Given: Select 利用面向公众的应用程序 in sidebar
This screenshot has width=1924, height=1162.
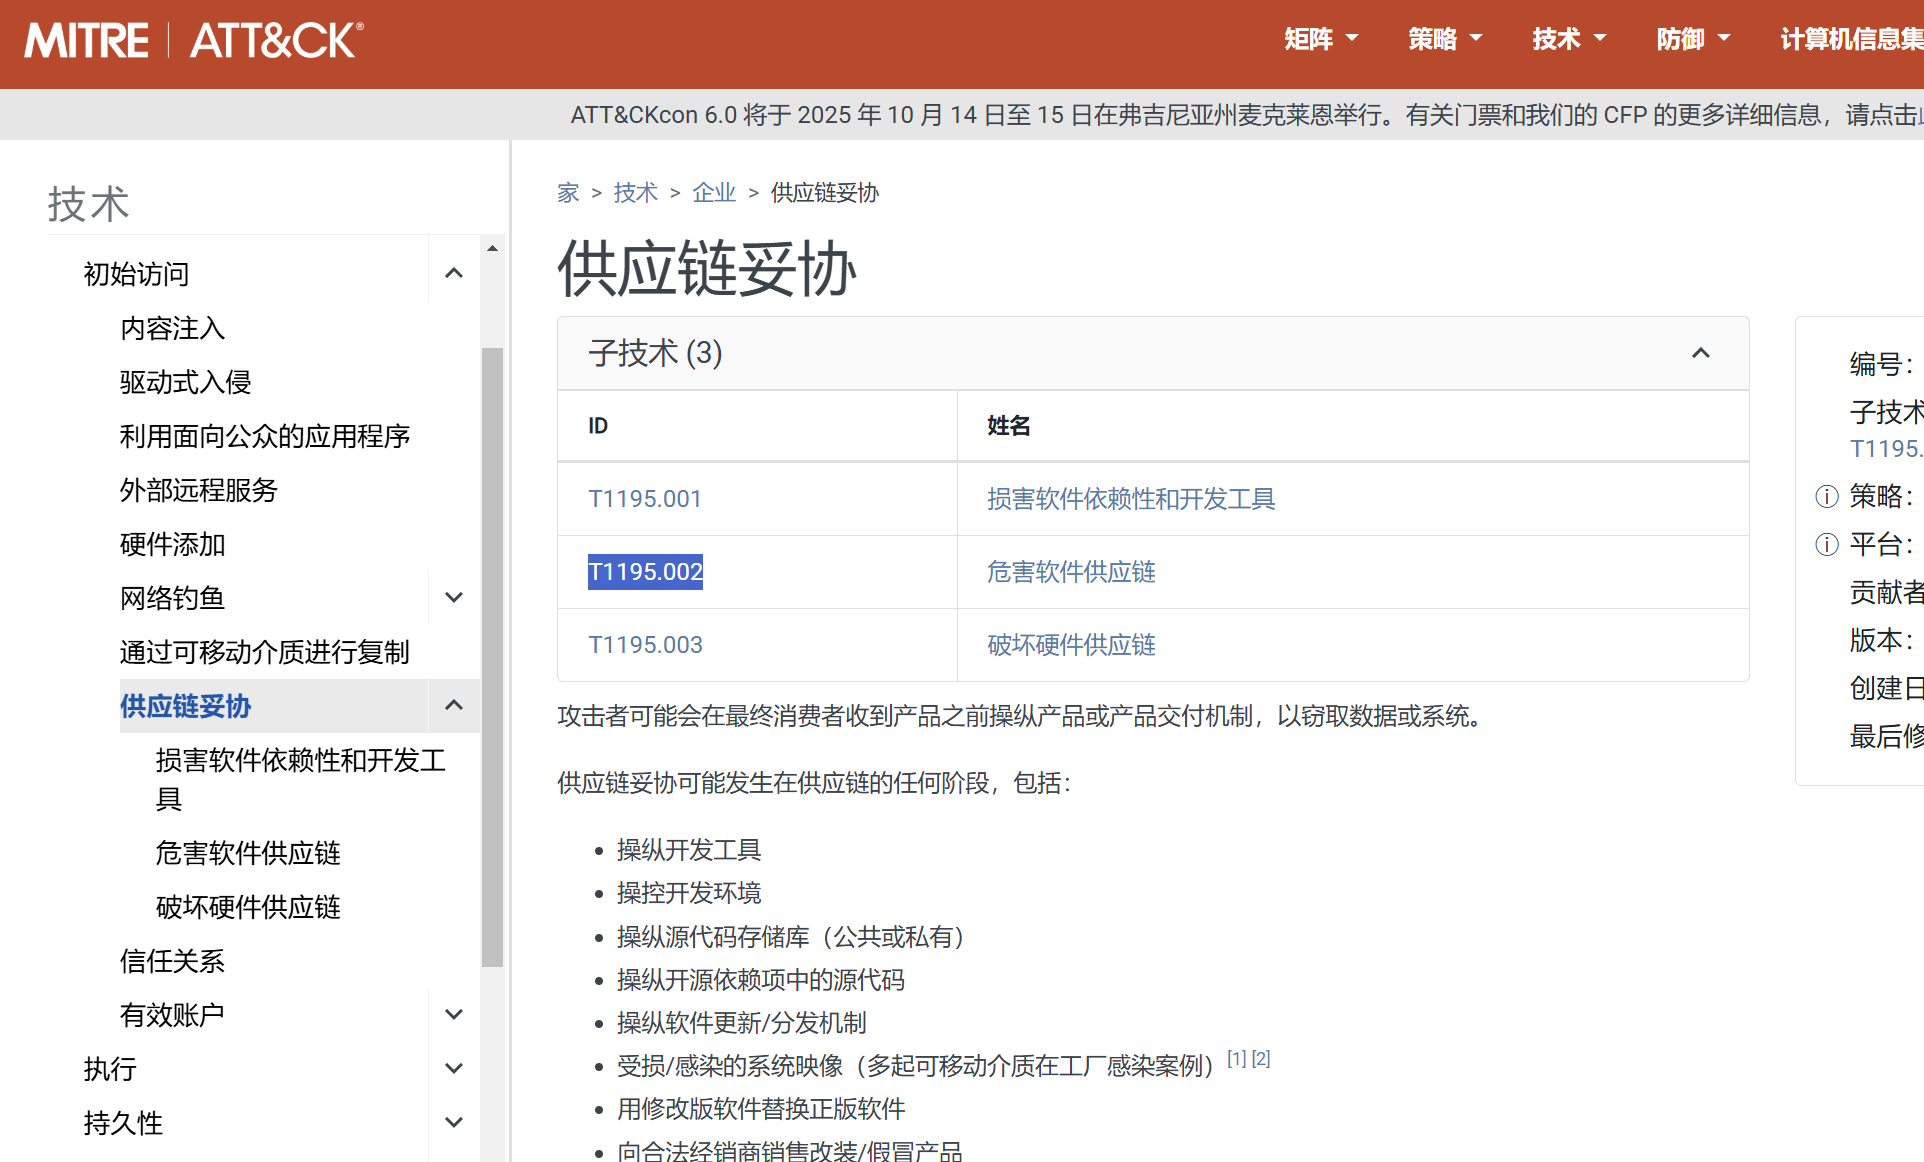Looking at the screenshot, I should pyautogui.click(x=265, y=436).
